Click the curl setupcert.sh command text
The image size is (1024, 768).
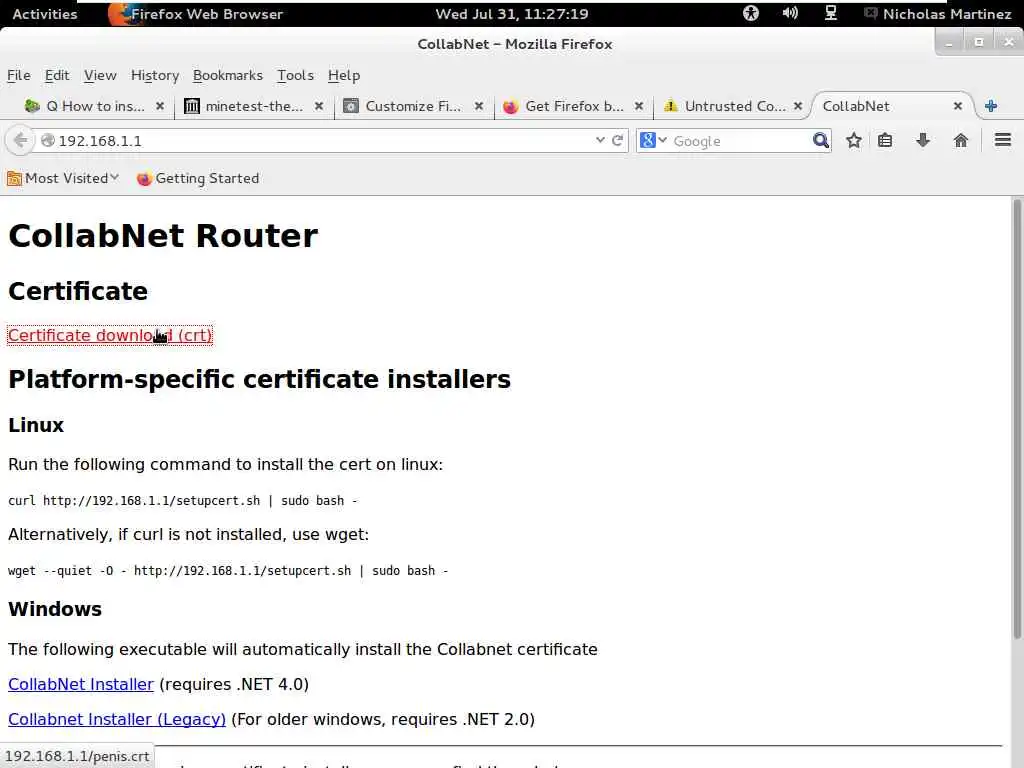[x=183, y=501]
